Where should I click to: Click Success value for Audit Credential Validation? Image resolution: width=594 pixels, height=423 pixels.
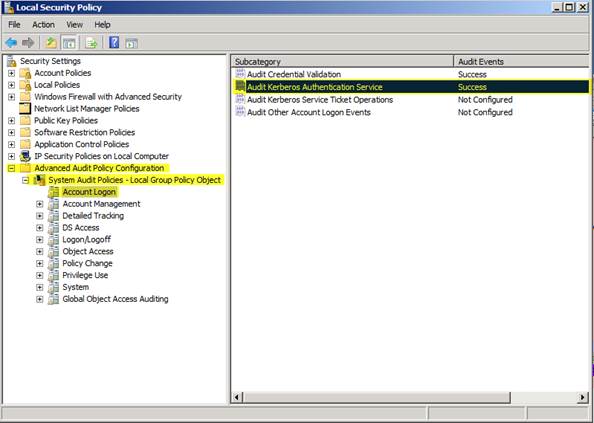[472, 74]
